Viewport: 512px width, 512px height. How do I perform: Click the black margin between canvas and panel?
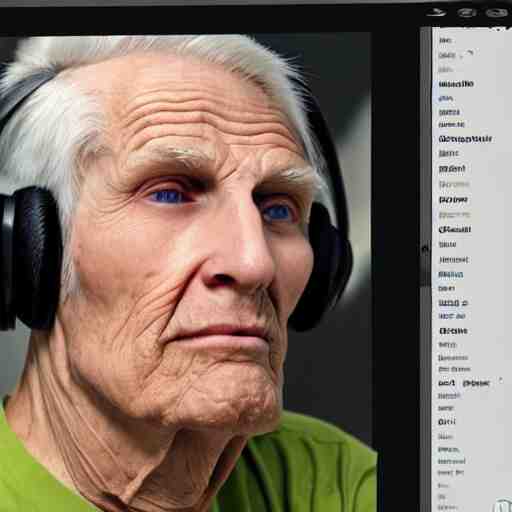pyautogui.click(x=396, y=267)
